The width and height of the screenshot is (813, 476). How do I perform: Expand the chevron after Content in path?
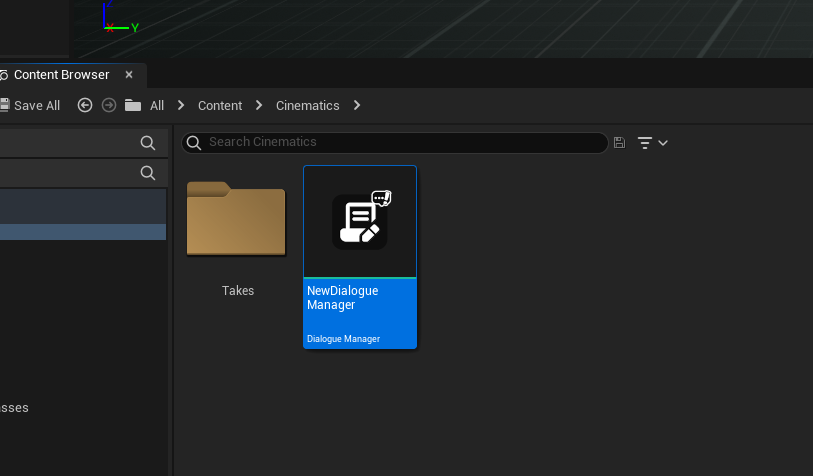click(259, 105)
